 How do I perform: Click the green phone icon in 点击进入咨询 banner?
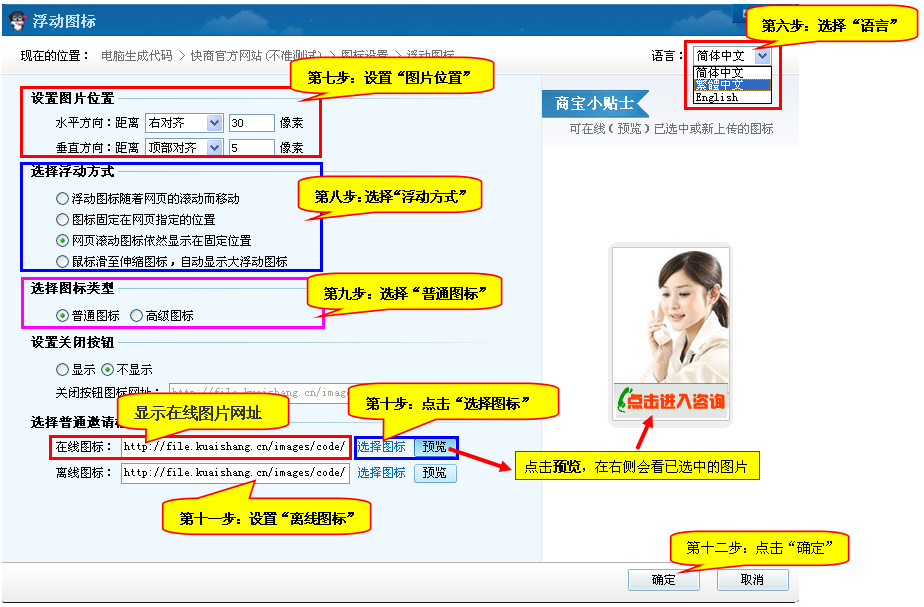627,401
